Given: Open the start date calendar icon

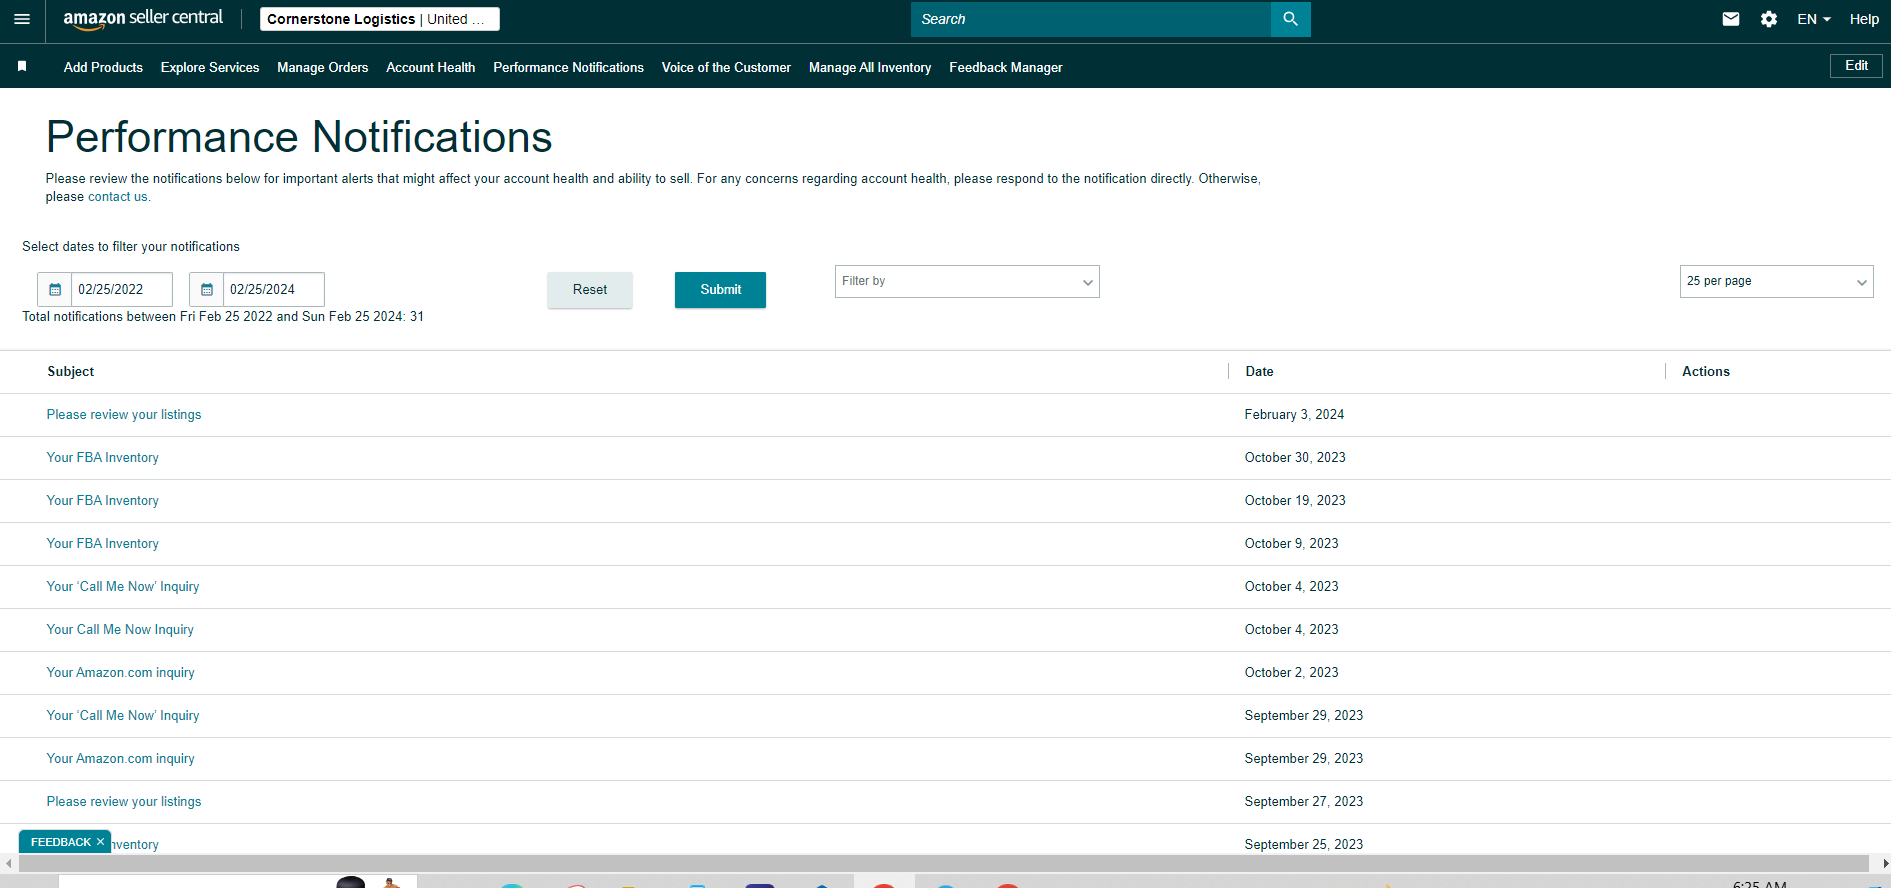Looking at the screenshot, I should [55, 289].
